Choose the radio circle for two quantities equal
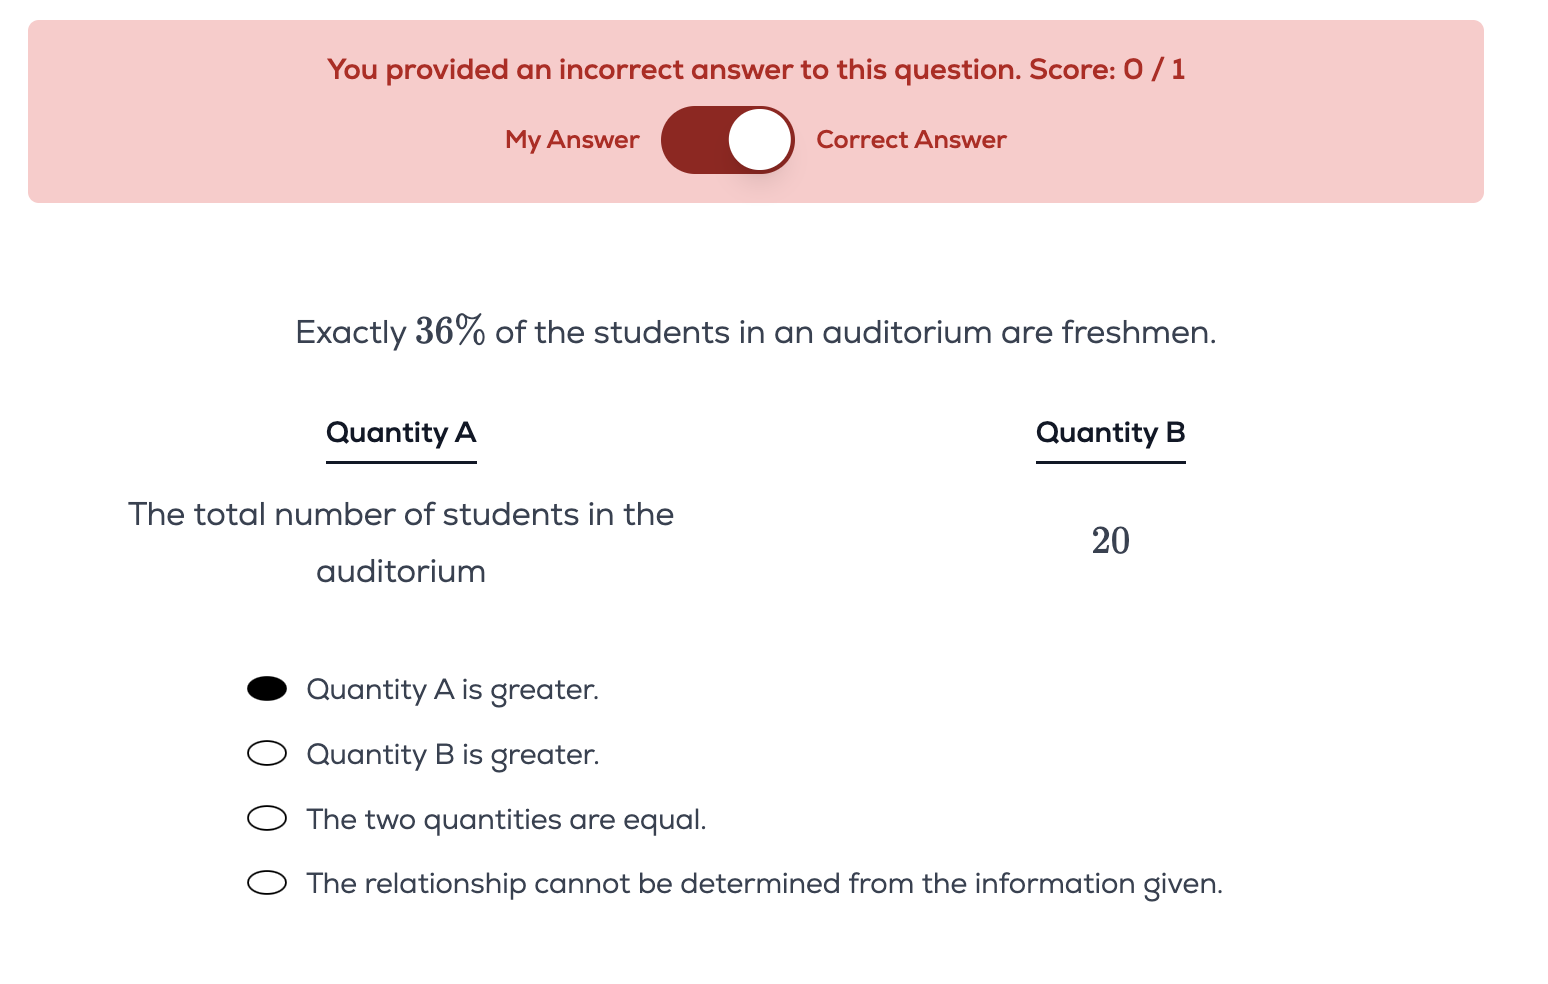This screenshot has height=984, width=1548. 267,818
